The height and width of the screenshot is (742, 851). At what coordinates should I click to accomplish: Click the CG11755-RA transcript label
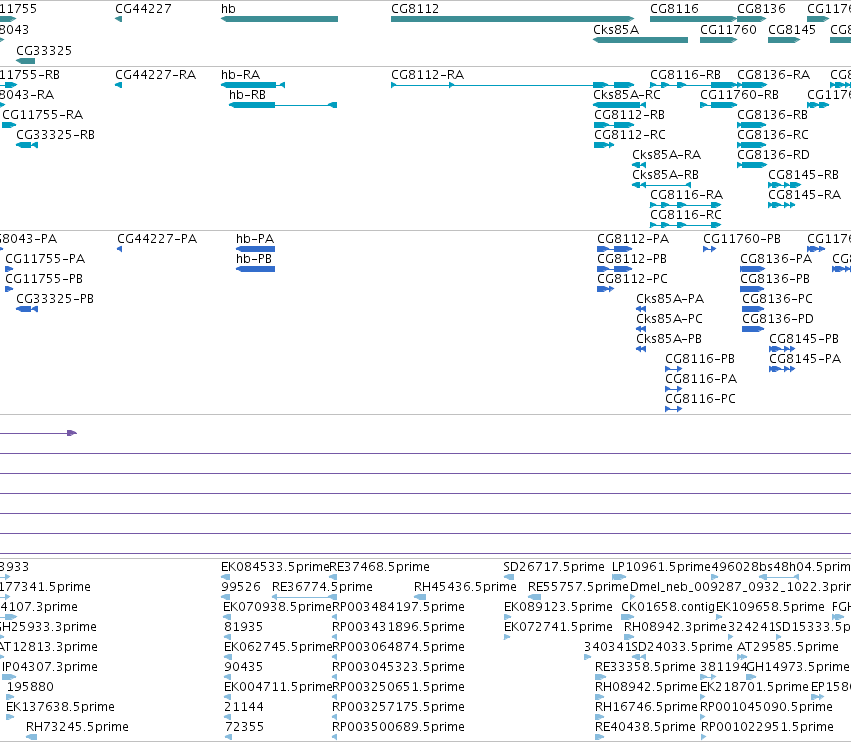(x=43, y=115)
